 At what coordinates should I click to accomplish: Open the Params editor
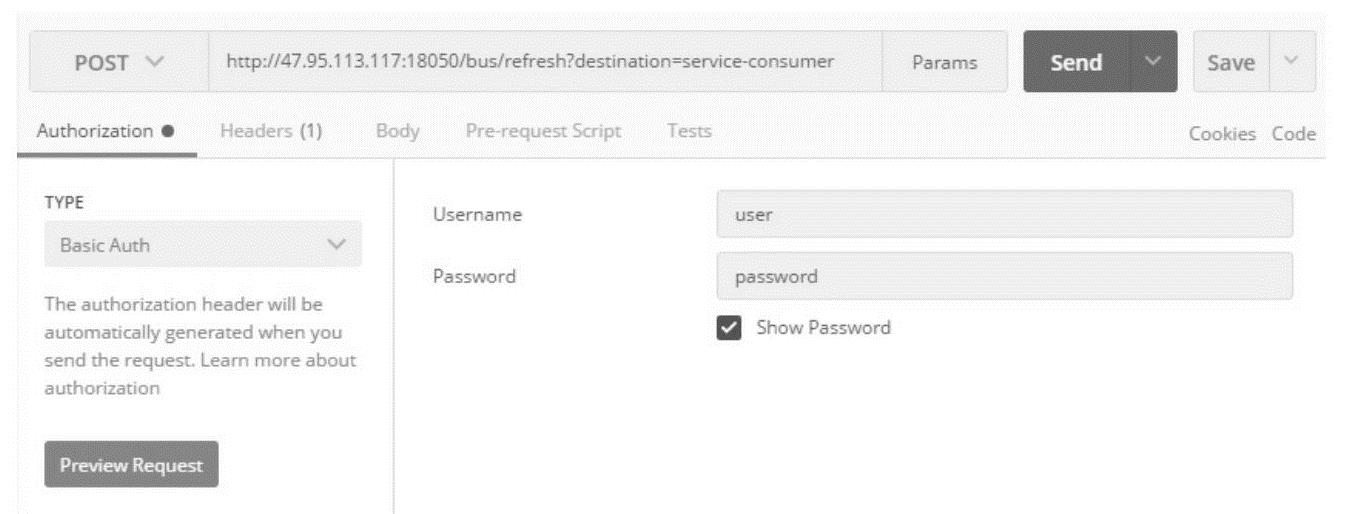pyautogui.click(x=945, y=63)
